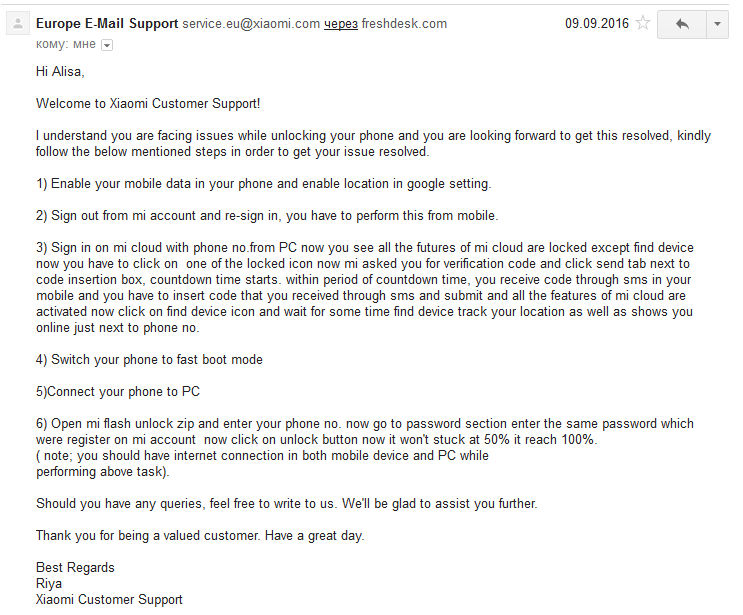
Task: Click the 'Welcome to Xiaomi Customer Support!' line
Action: click(x=148, y=103)
